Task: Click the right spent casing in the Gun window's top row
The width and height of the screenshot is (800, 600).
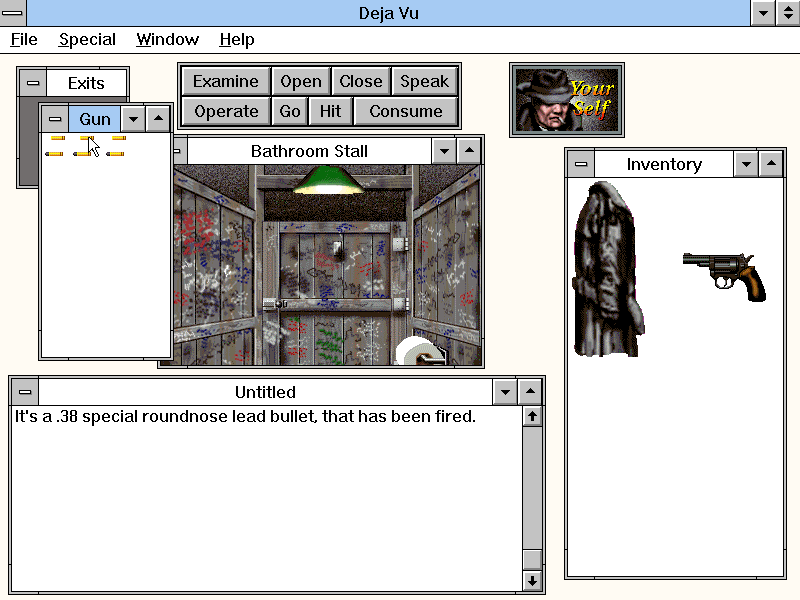Action: click(118, 138)
